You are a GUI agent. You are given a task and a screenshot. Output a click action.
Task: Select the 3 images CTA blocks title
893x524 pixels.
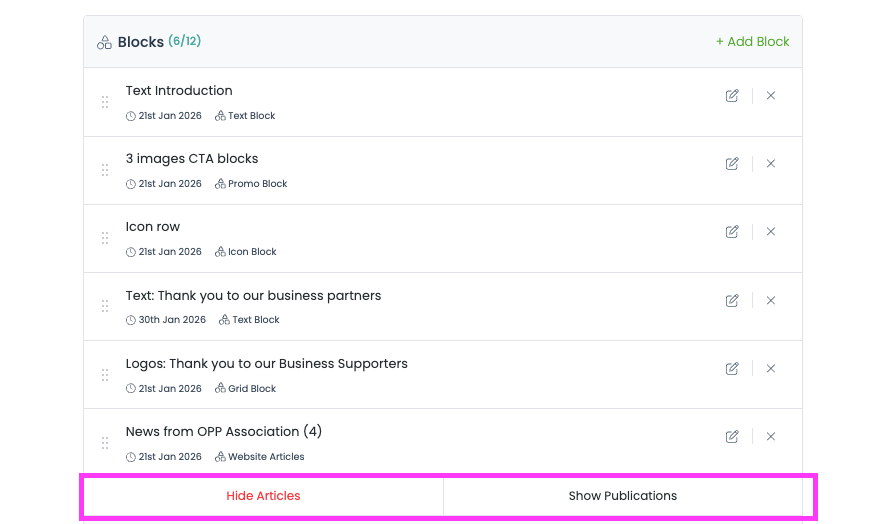[x=192, y=159]
